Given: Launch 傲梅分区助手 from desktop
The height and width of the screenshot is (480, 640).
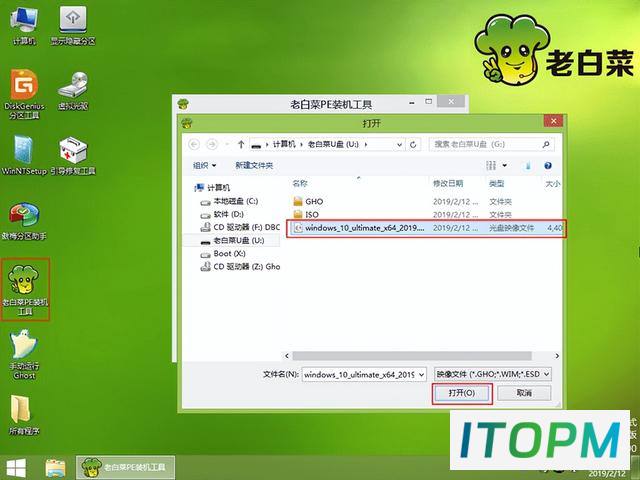Looking at the screenshot, I should point(24,220).
